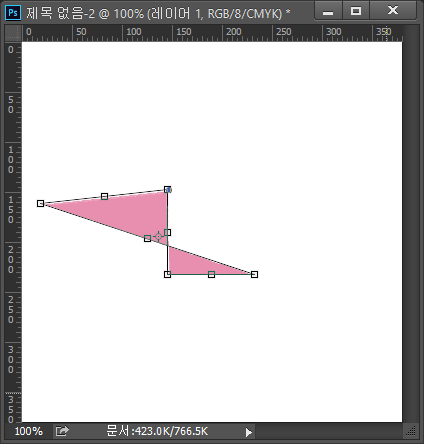Click the far right corner transform handle
Viewport: 424px width, 444px height.
point(254,274)
